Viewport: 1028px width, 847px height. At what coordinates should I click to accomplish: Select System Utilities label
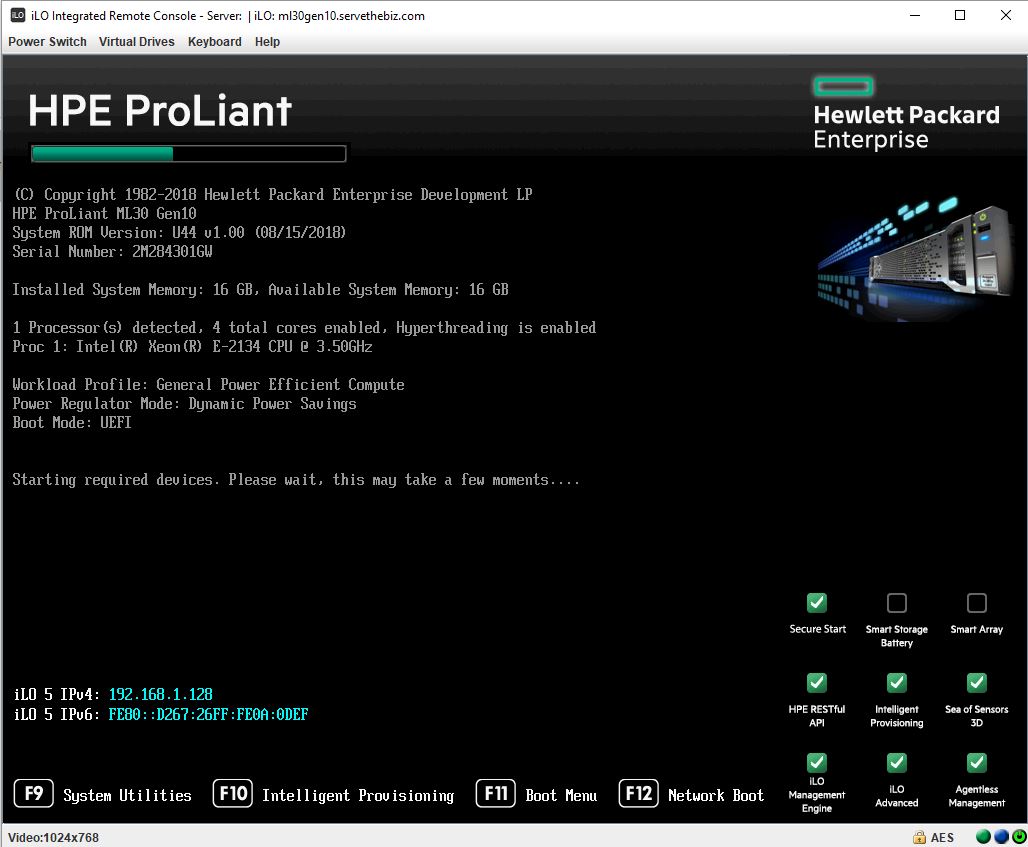click(127, 795)
